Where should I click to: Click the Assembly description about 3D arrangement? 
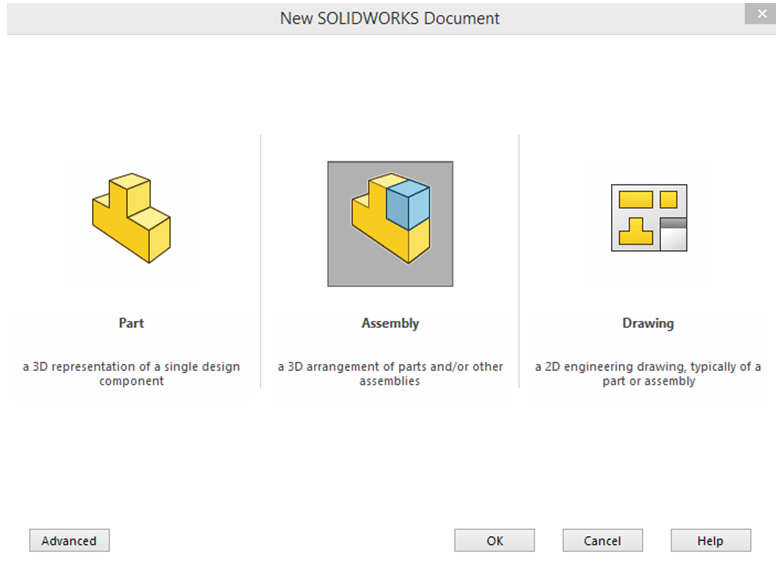point(390,374)
